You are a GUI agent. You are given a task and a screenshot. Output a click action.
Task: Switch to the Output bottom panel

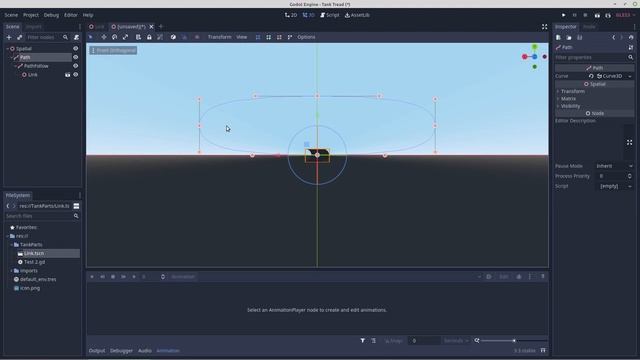coord(97,351)
